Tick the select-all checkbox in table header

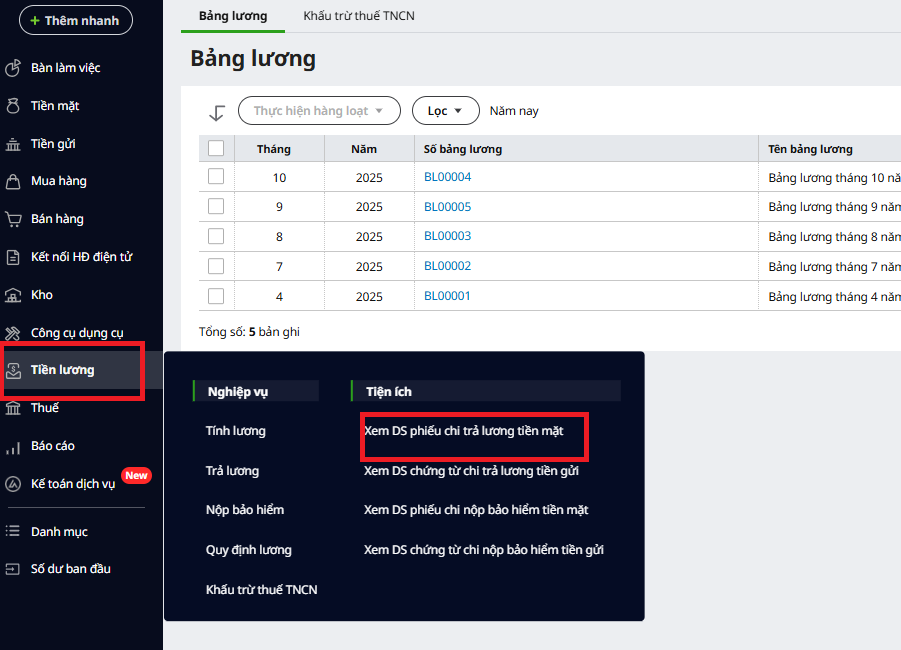click(216, 149)
